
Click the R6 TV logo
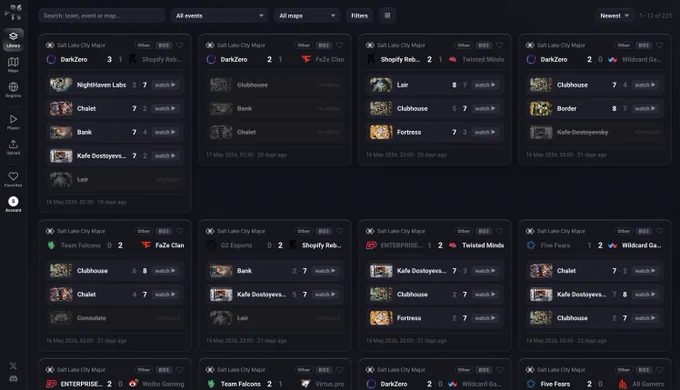click(13, 12)
